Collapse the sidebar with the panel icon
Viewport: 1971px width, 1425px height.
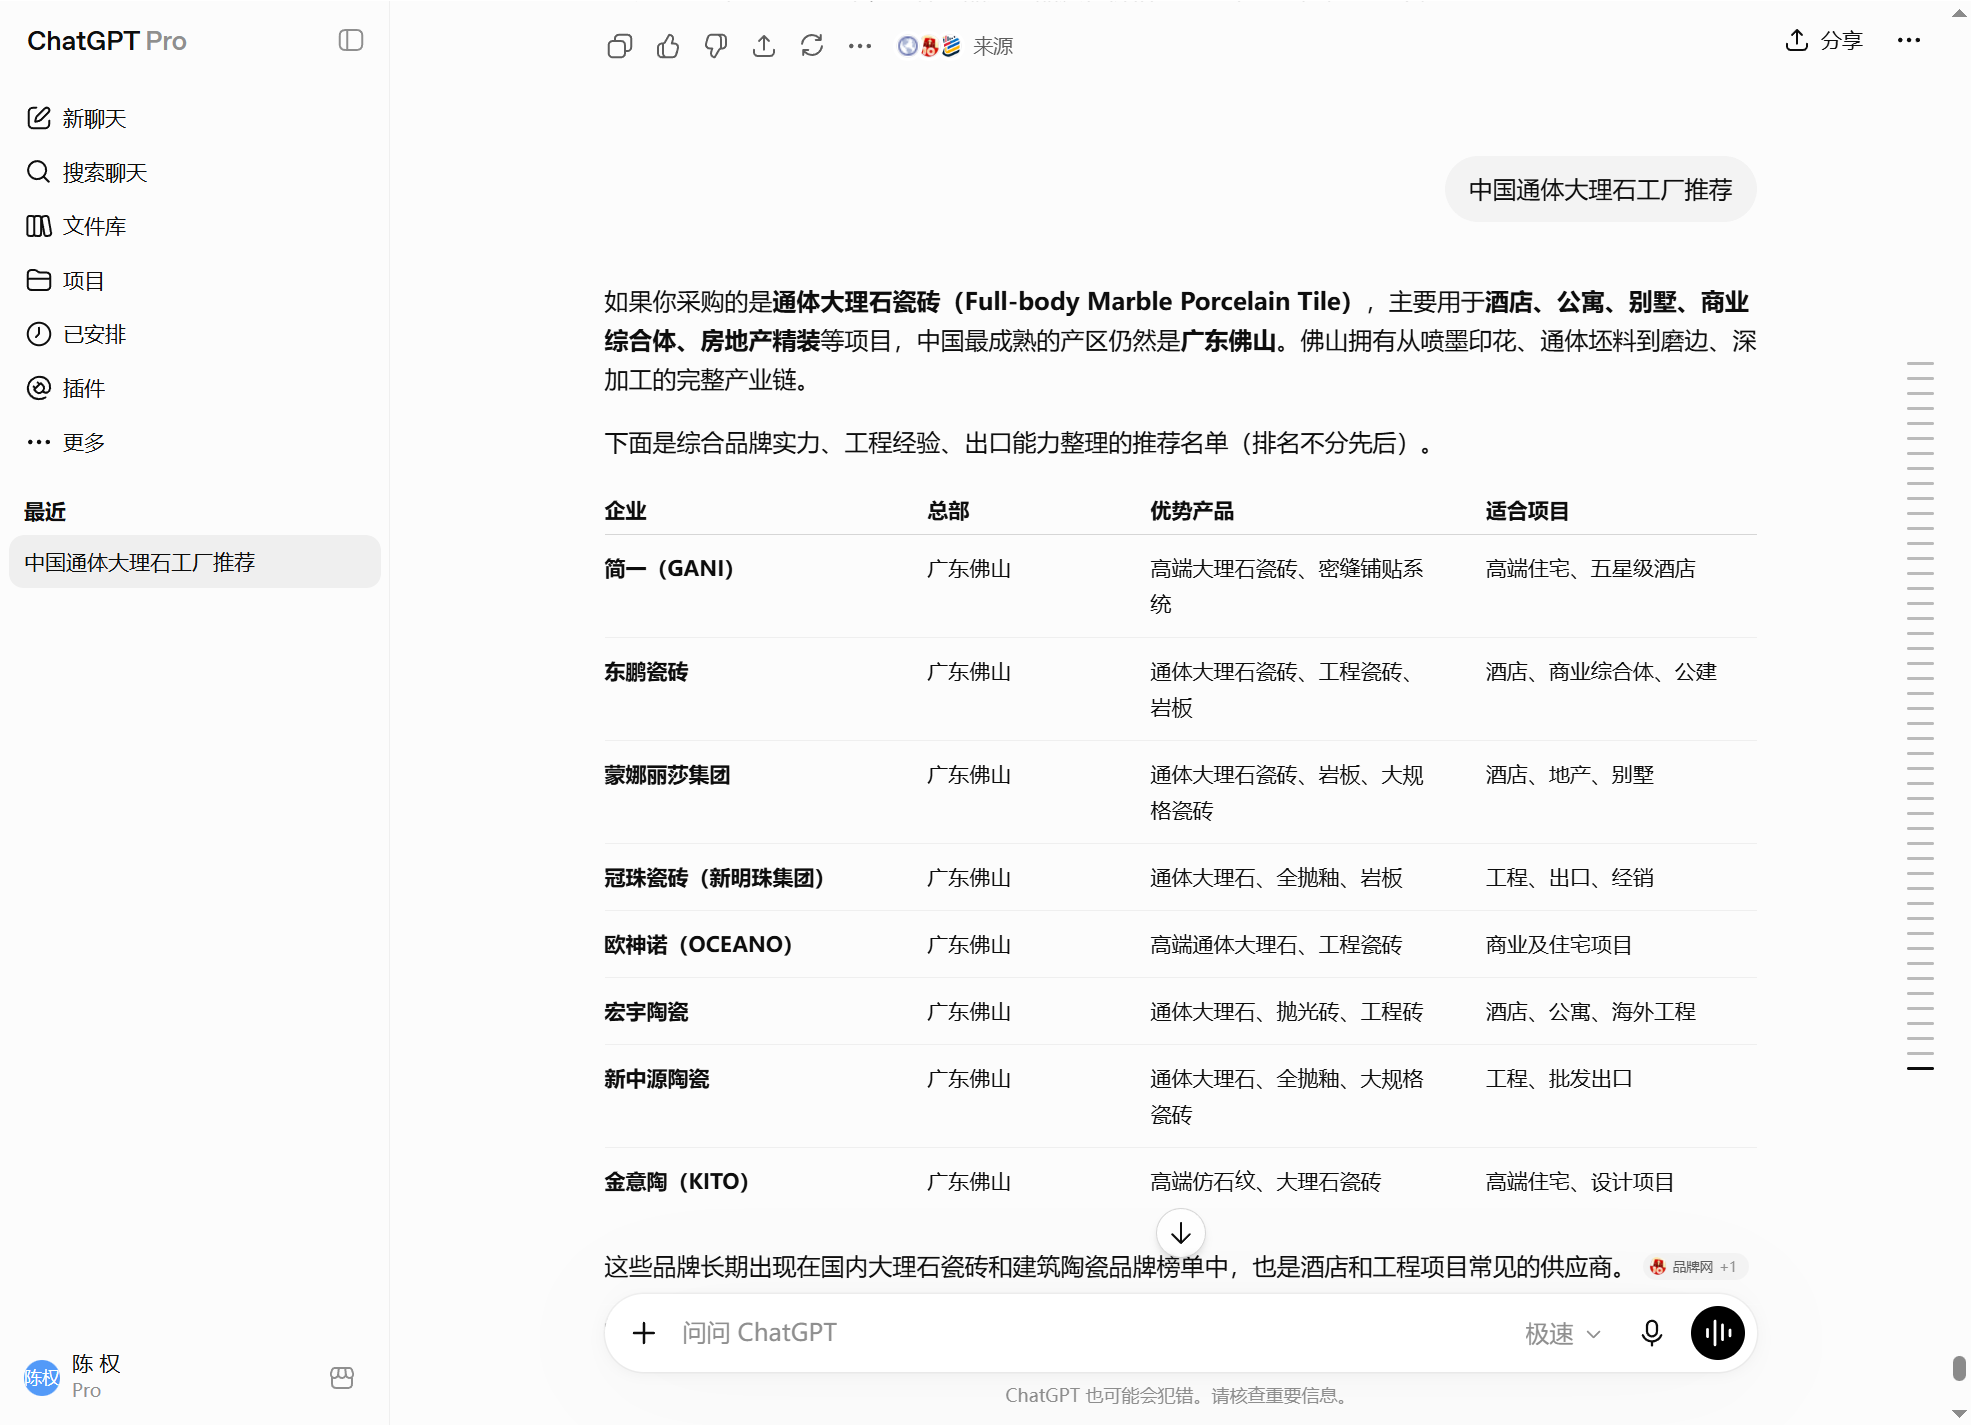coord(351,40)
